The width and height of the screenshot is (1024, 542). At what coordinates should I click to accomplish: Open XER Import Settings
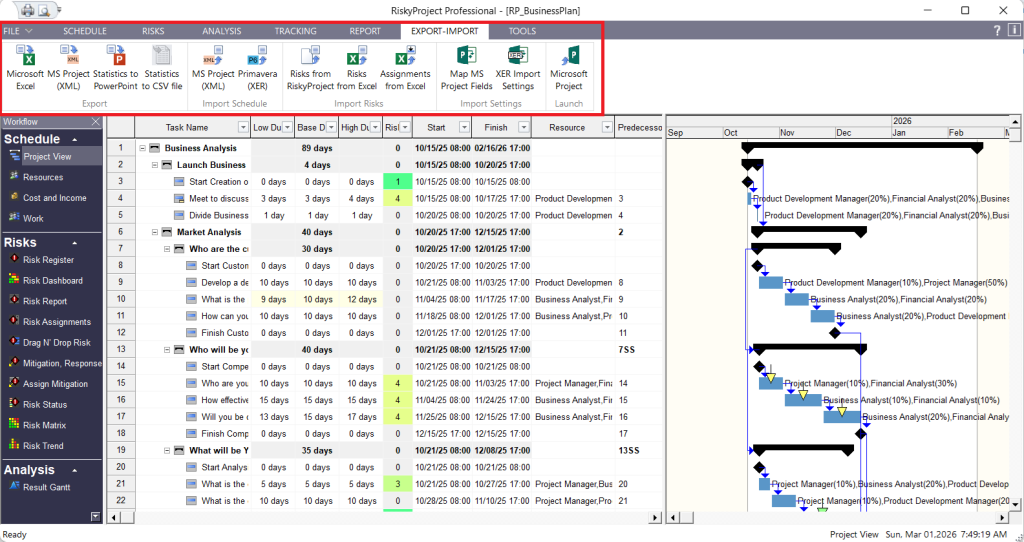coord(518,58)
